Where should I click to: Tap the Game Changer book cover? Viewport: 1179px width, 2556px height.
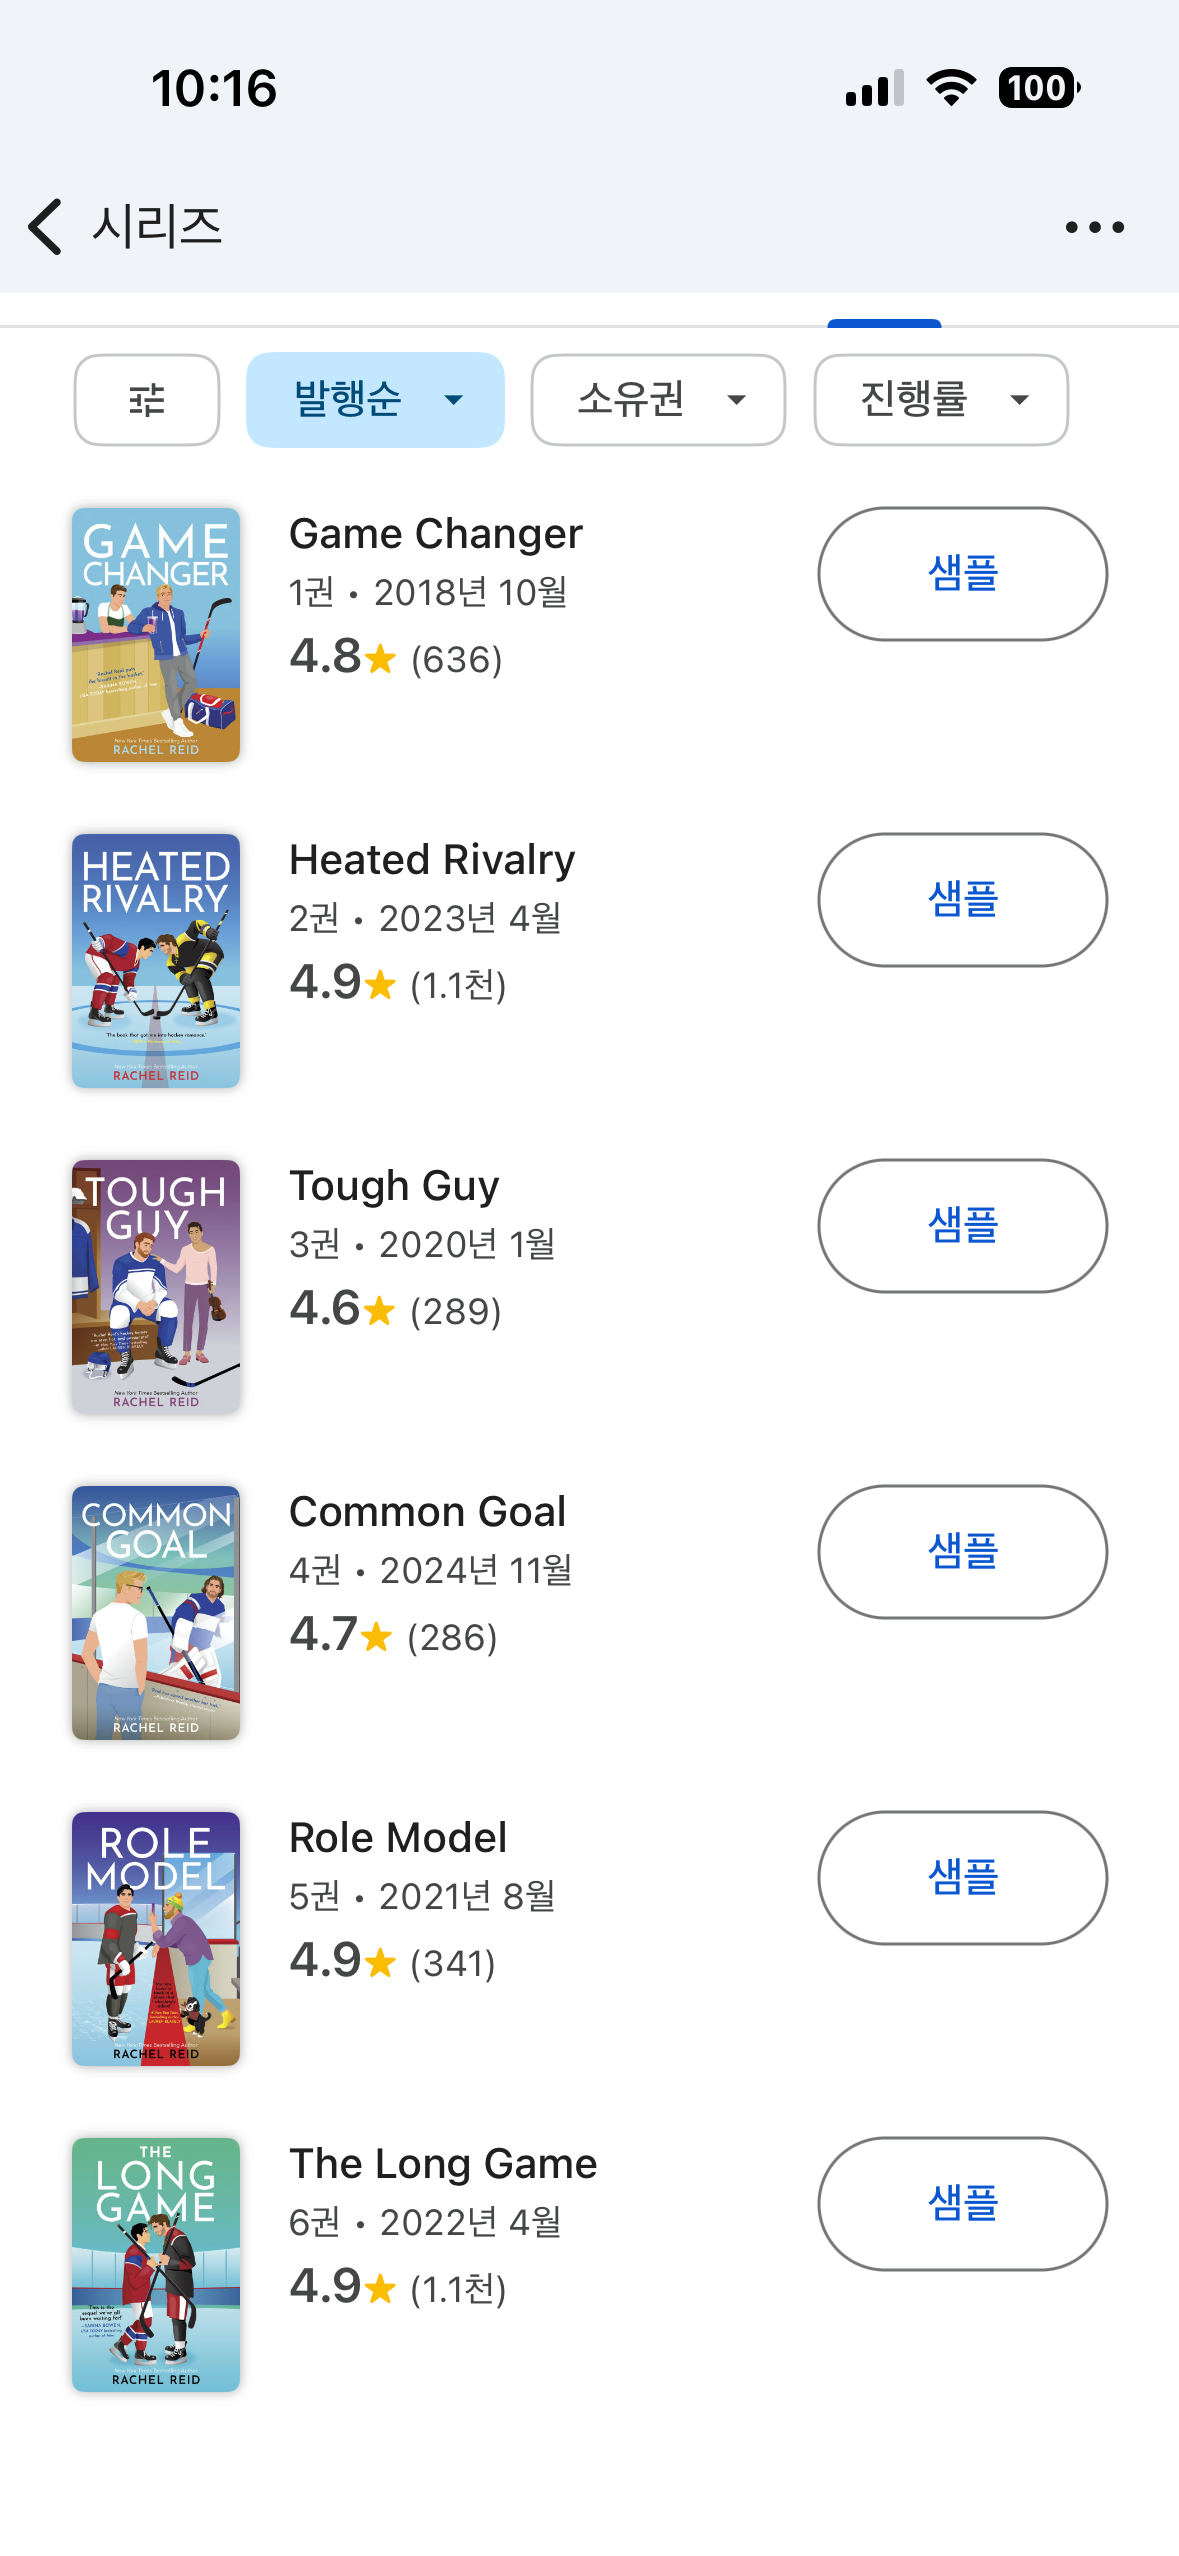click(156, 635)
